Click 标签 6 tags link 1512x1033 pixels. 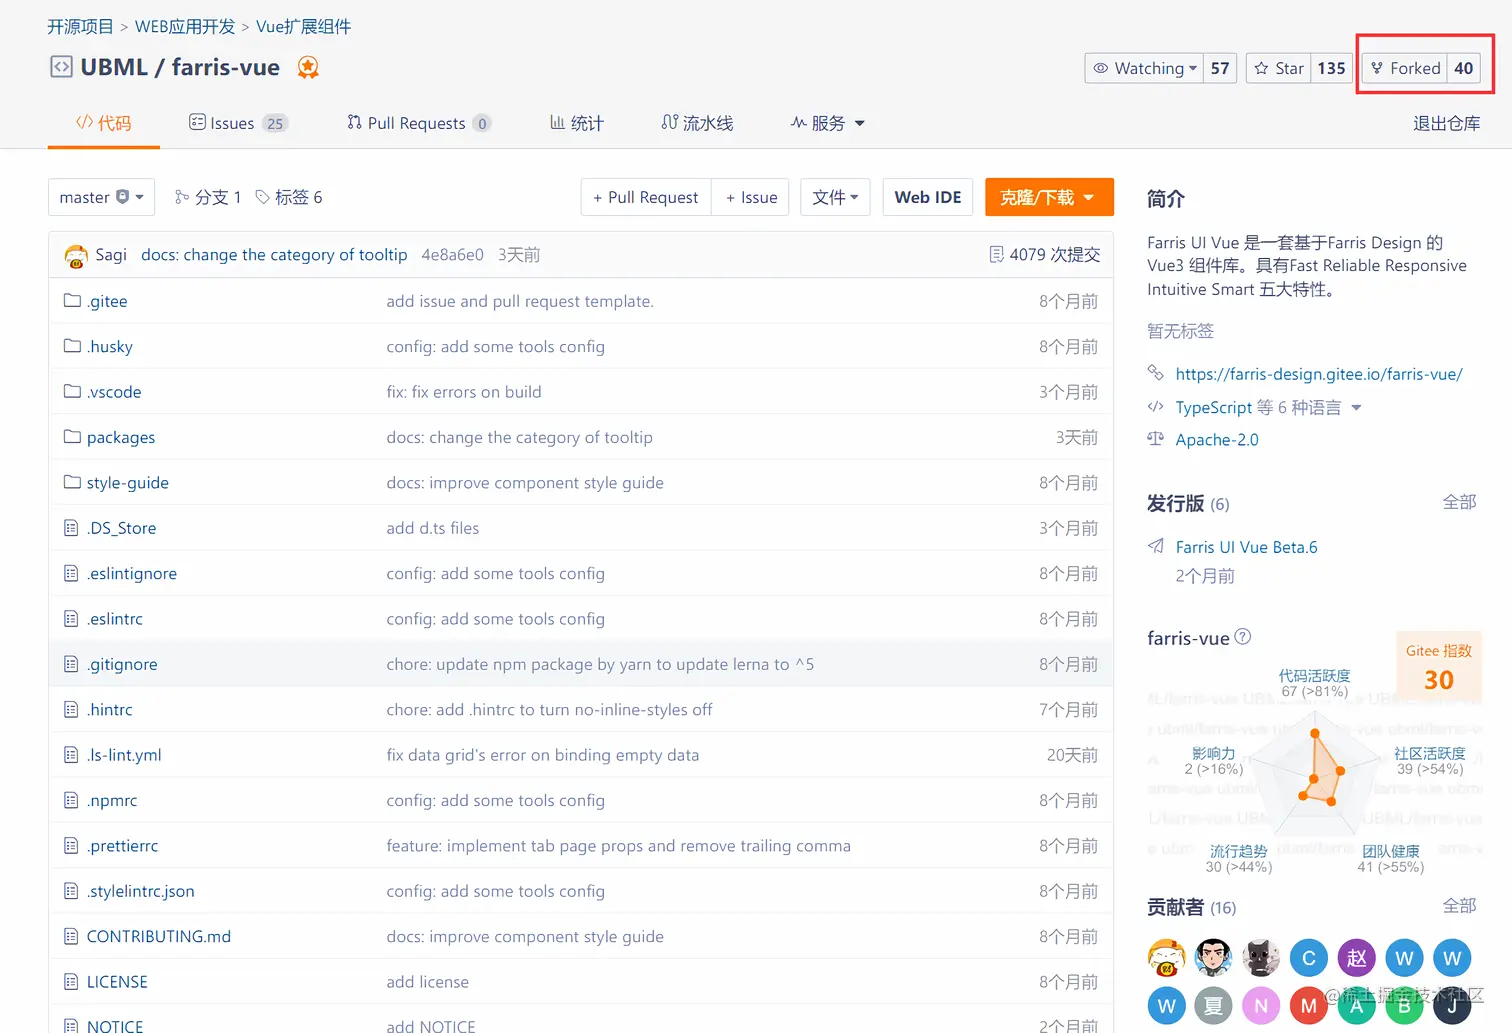point(289,197)
